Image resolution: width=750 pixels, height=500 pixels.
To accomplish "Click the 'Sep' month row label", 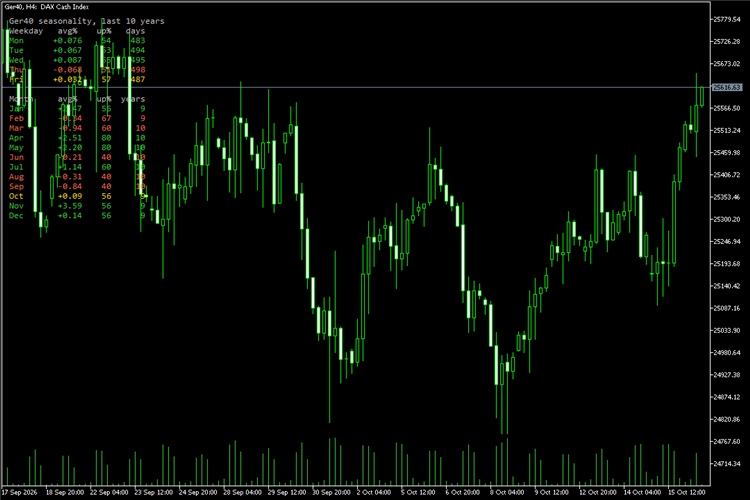I will pyautogui.click(x=16, y=187).
